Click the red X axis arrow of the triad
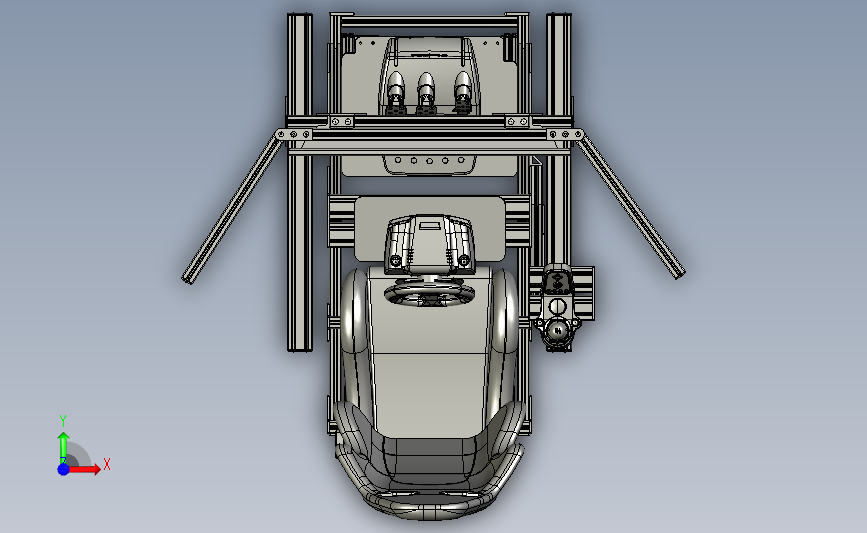Viewport: 867px width, 533px height. [x=84, y=469]
